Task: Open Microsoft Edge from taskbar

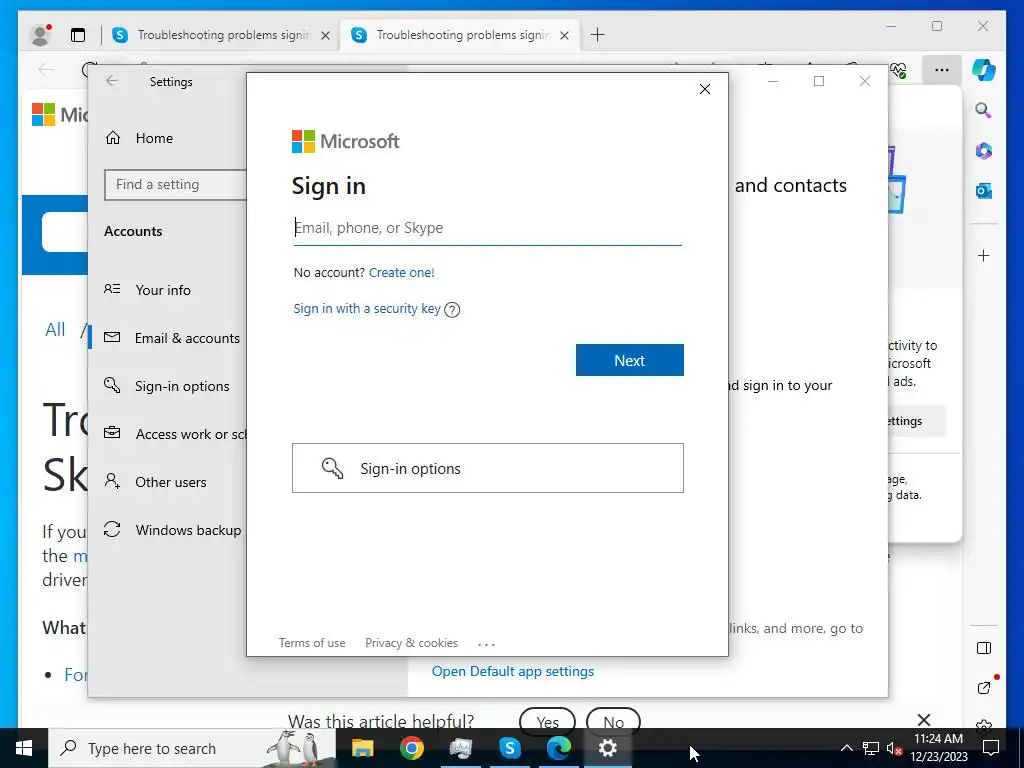Action: (x=558, y=748)
